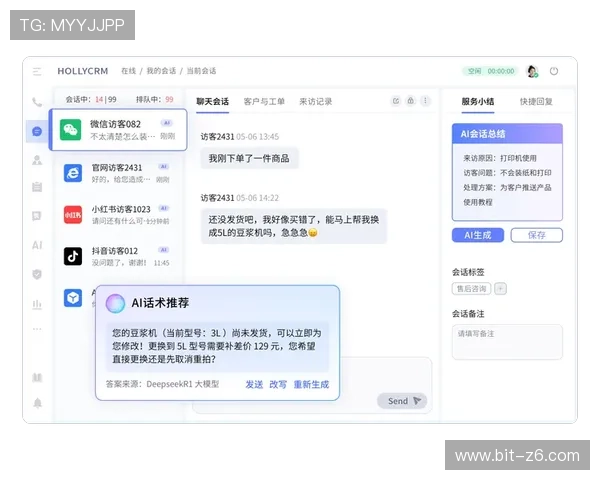Open the three-dot more sidebar icon
The image size is (600, 480).
[x=37, y=329]
